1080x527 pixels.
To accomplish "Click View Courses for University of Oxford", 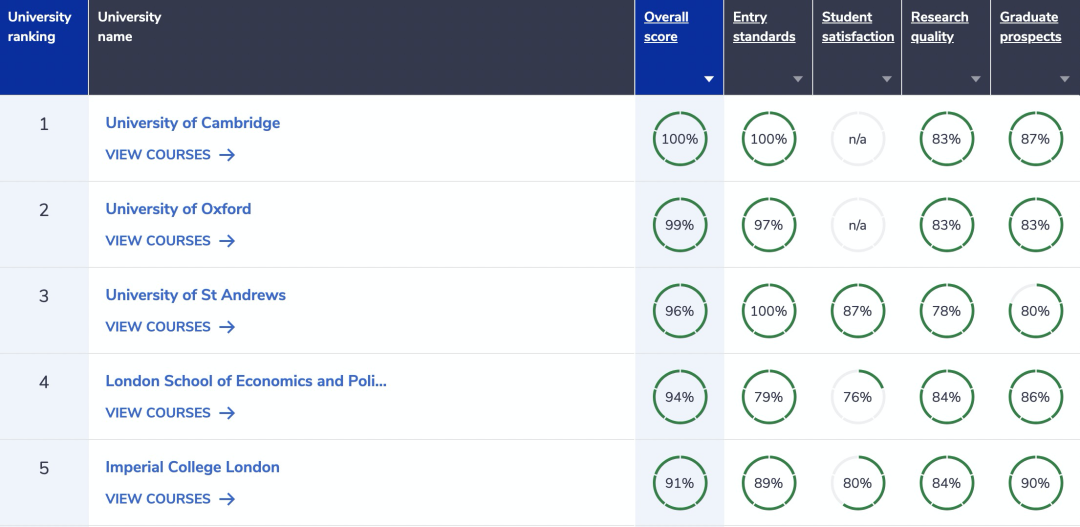I will tap(158, 241).
